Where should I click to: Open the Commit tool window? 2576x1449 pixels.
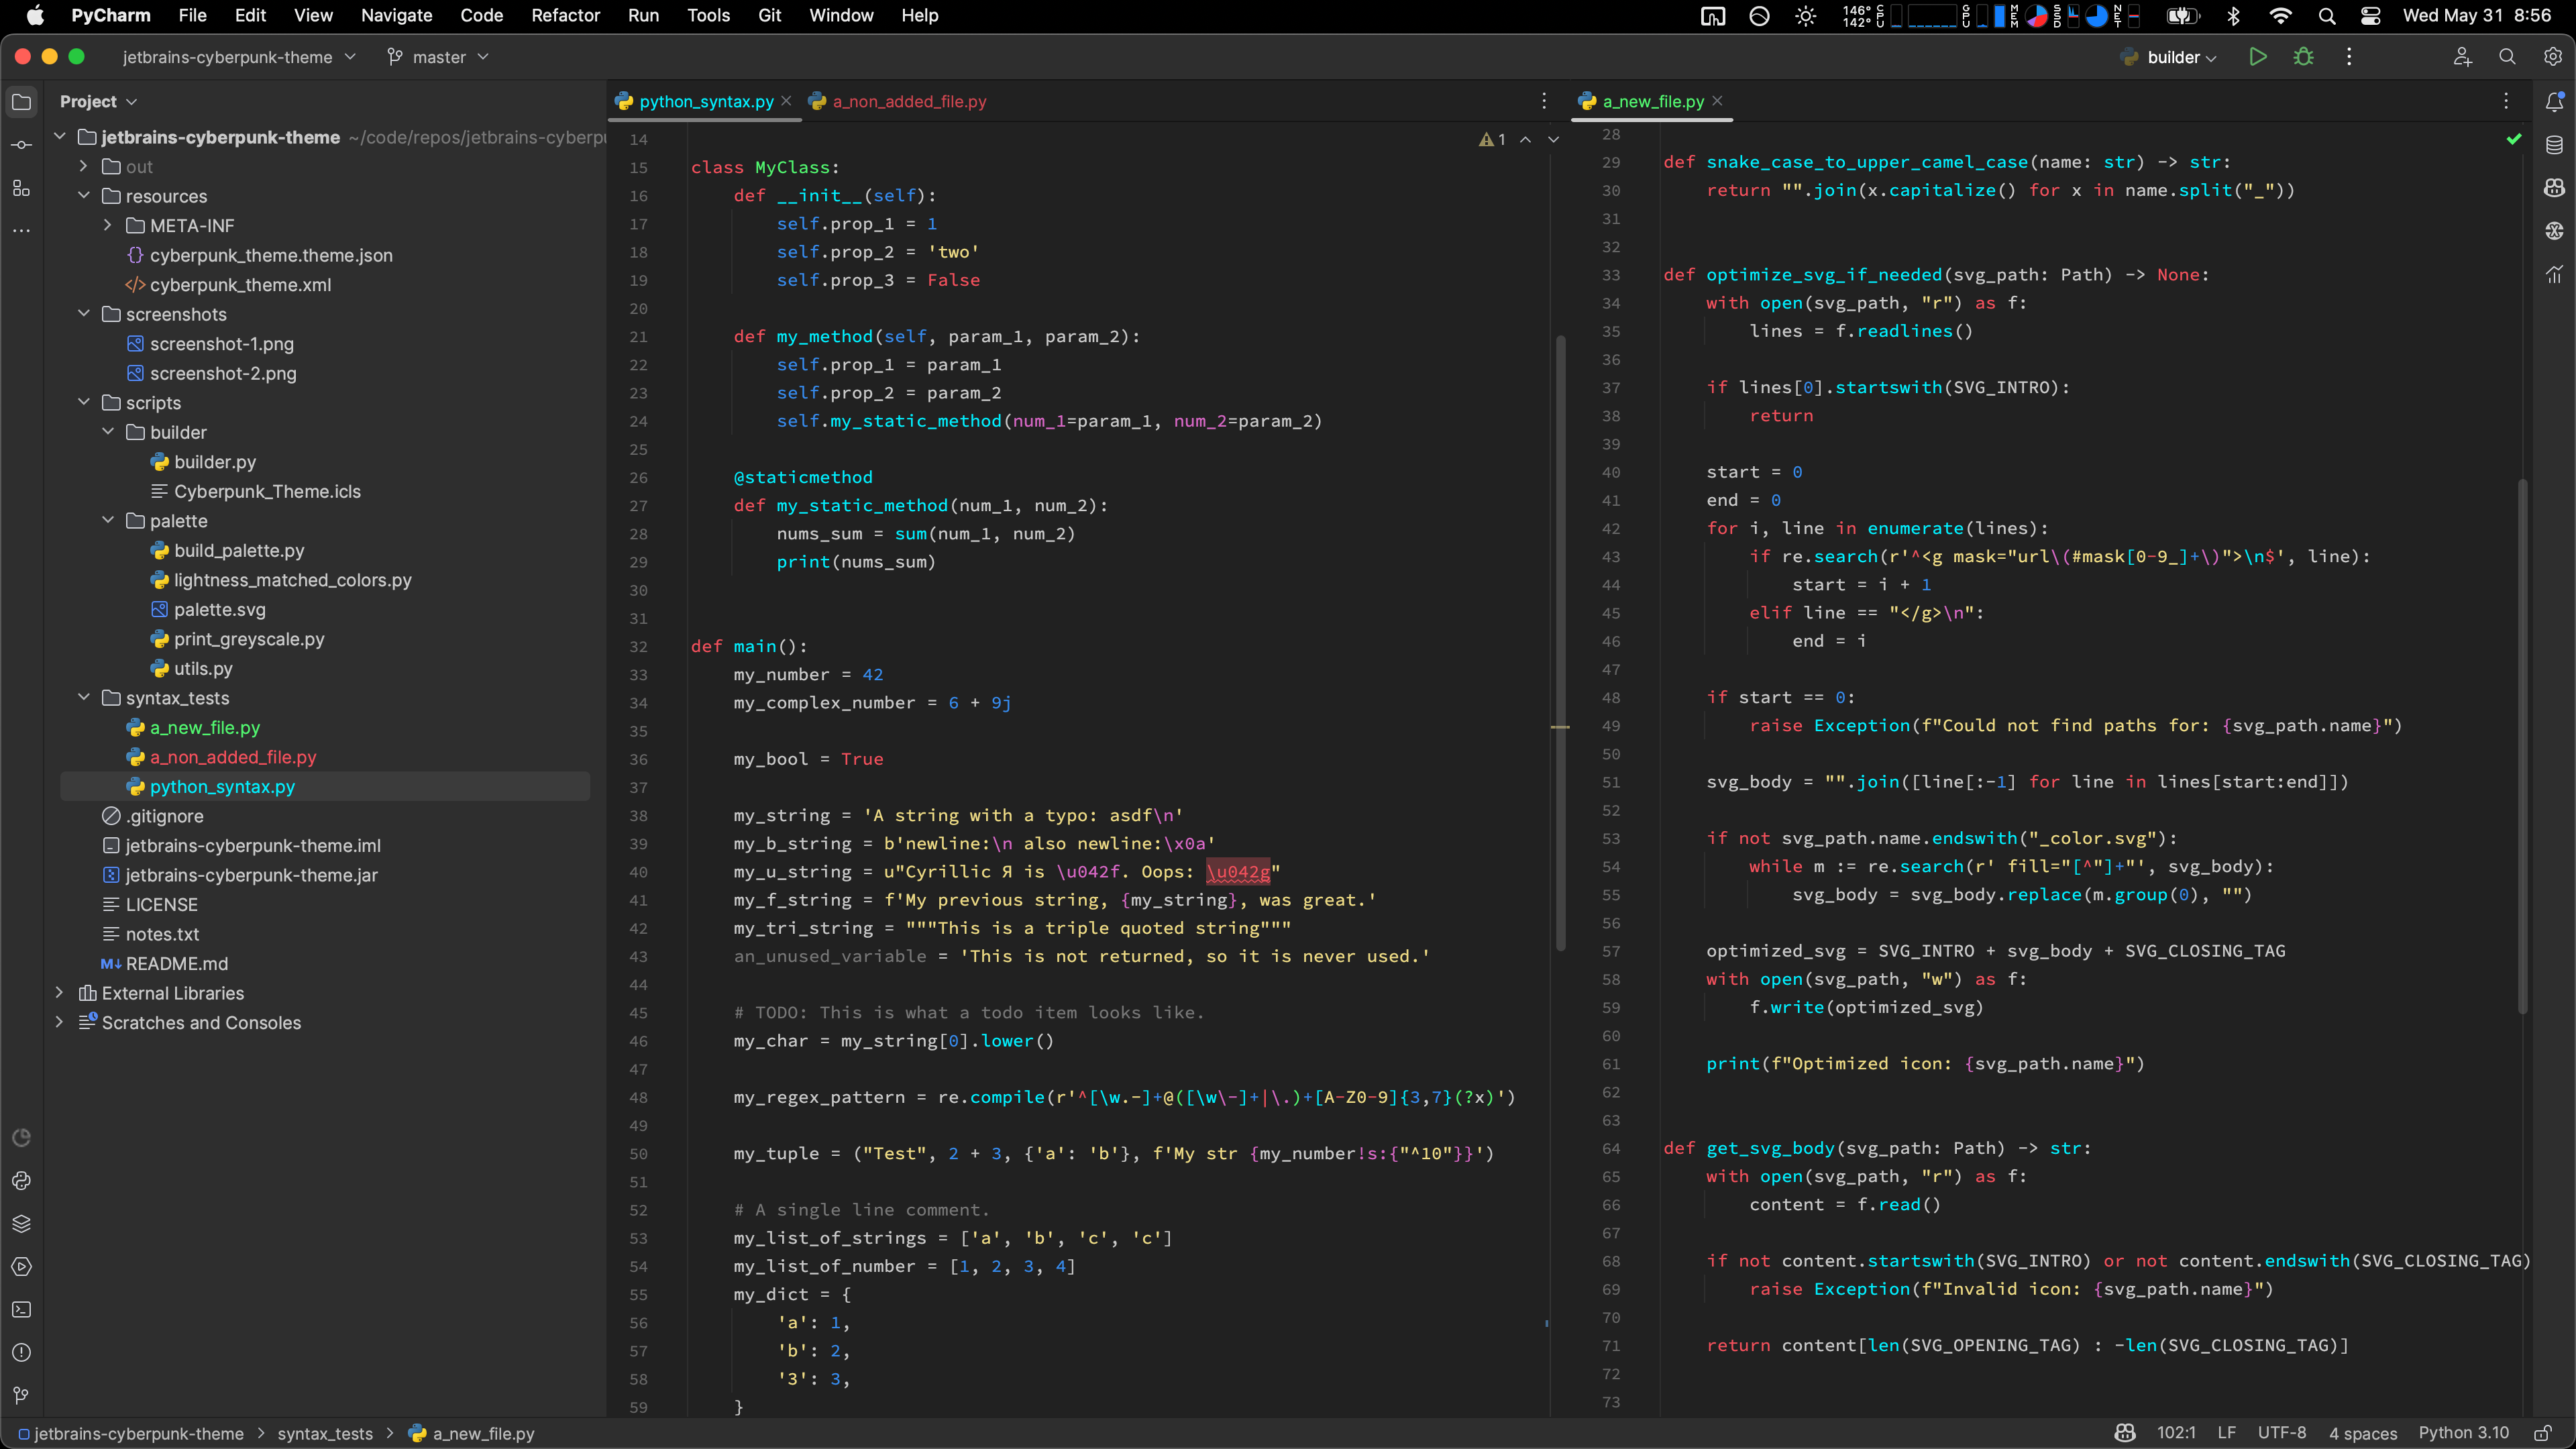click(x=21, y=145)
